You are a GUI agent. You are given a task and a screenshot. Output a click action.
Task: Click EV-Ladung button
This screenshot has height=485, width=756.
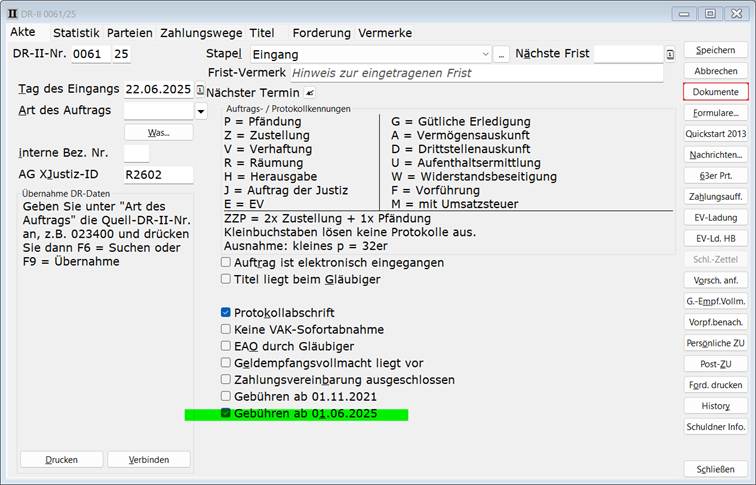pos(716,217)
